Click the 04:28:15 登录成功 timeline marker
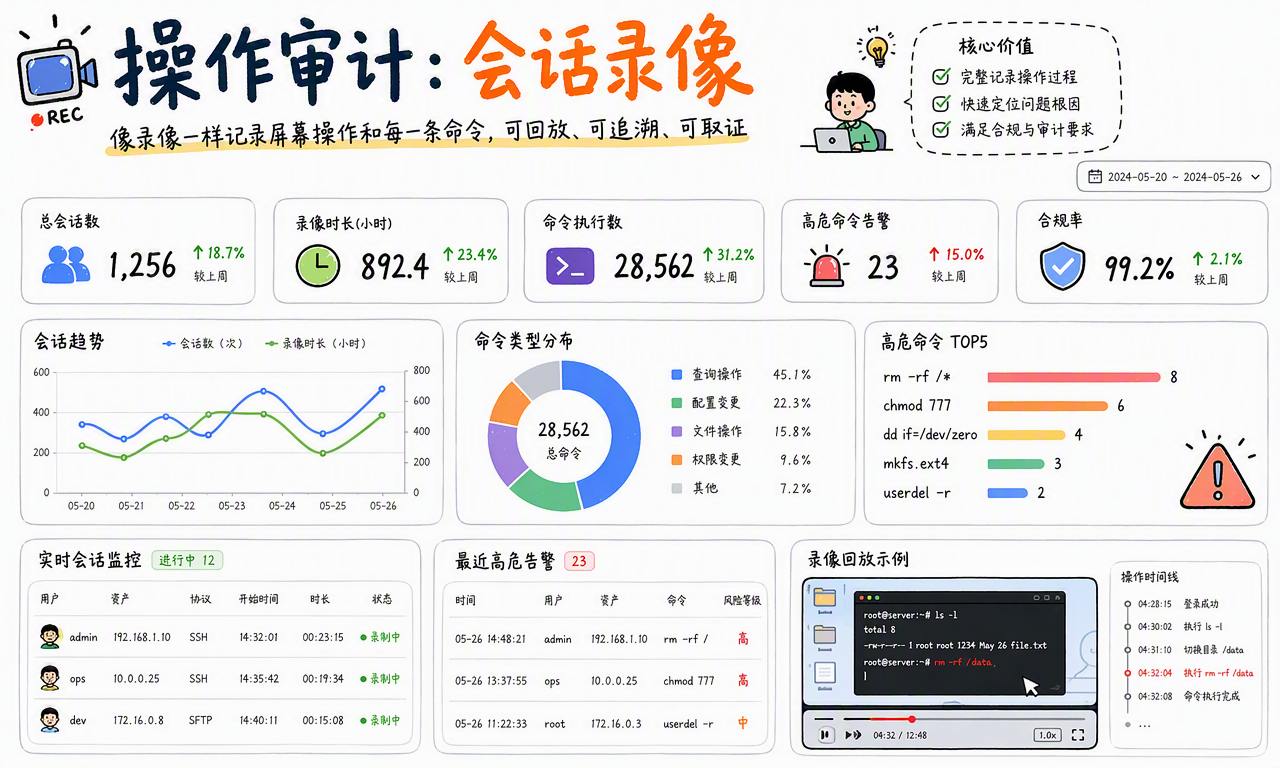Viewport: 1280px width, 768px height. (x=1127, y=604)
